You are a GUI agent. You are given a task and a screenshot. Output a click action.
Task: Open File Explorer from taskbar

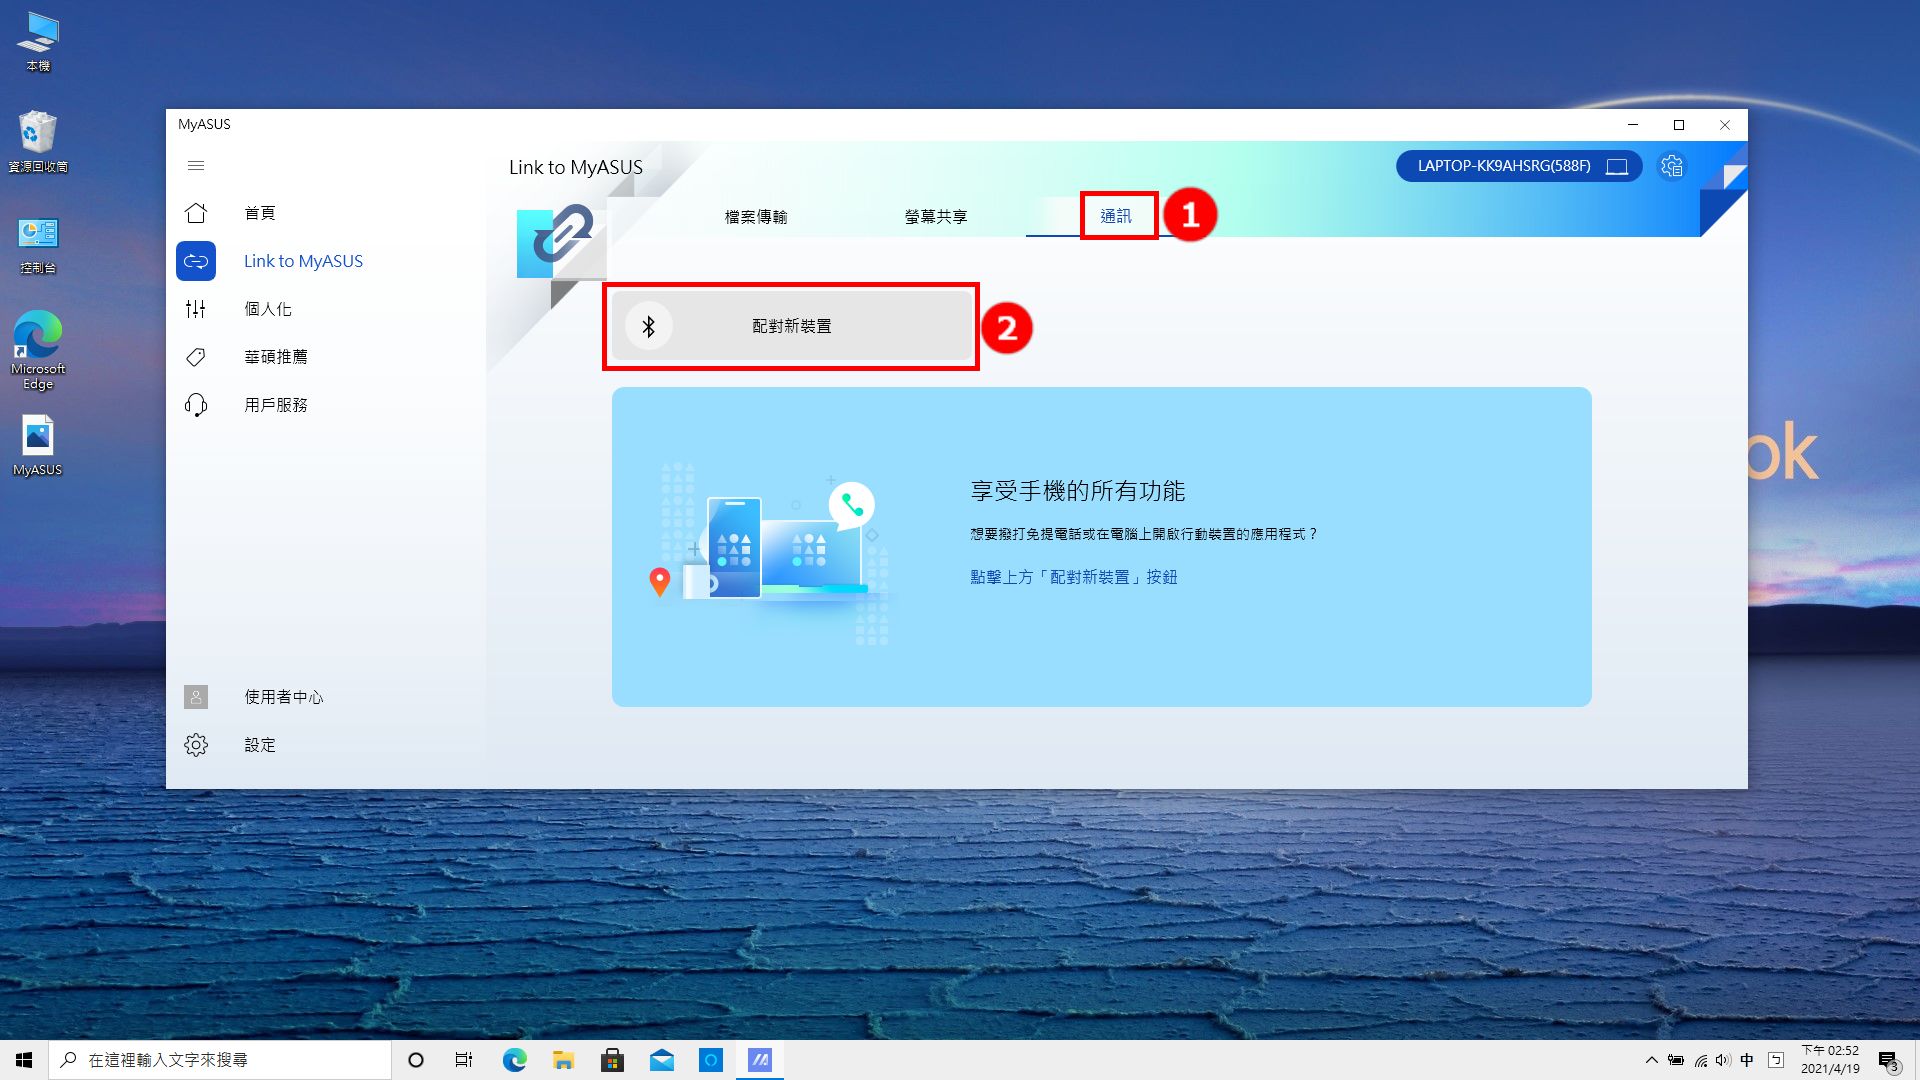563,1060
